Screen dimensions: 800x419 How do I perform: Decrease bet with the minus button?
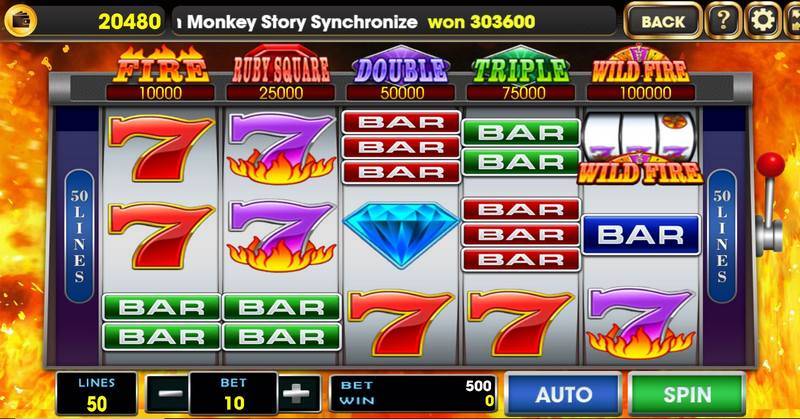pyautogui.click(x=169, y=393)
